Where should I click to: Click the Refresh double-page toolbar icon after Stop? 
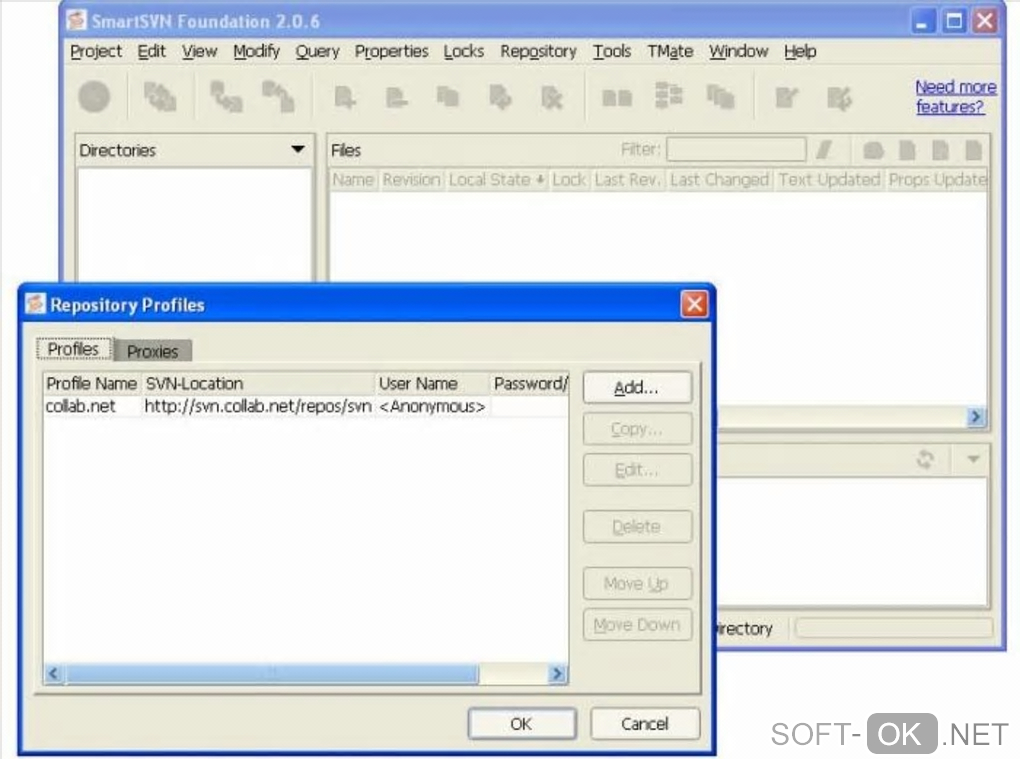160,98
